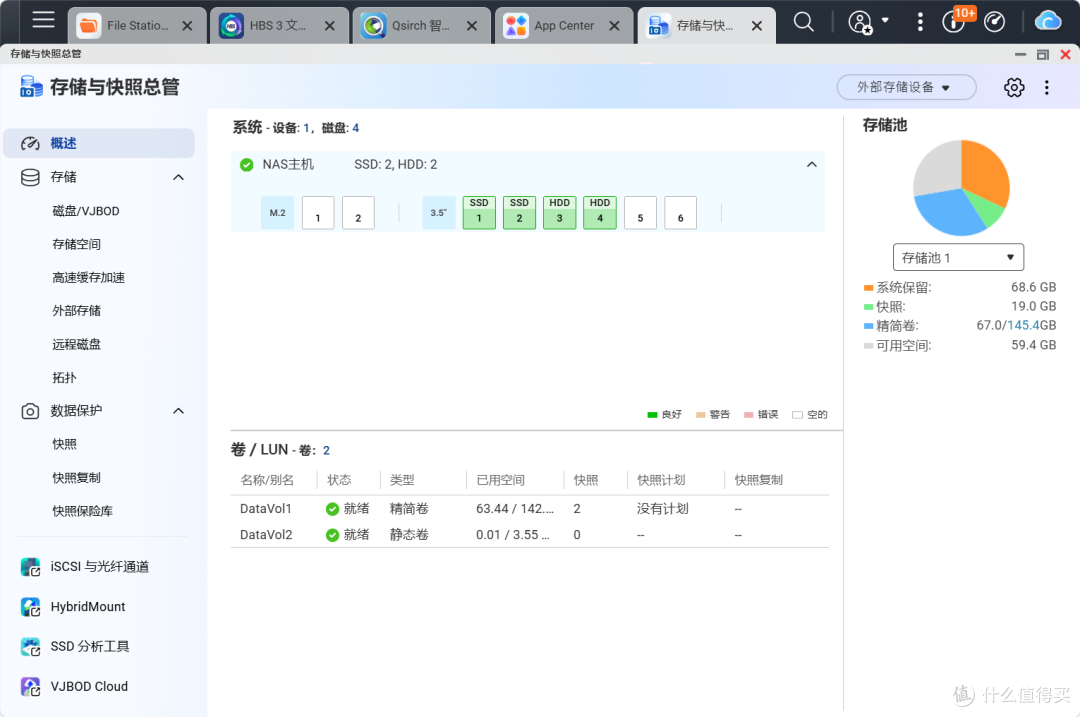Select the 3.5" bay group icon

click(x=439, y=213)
